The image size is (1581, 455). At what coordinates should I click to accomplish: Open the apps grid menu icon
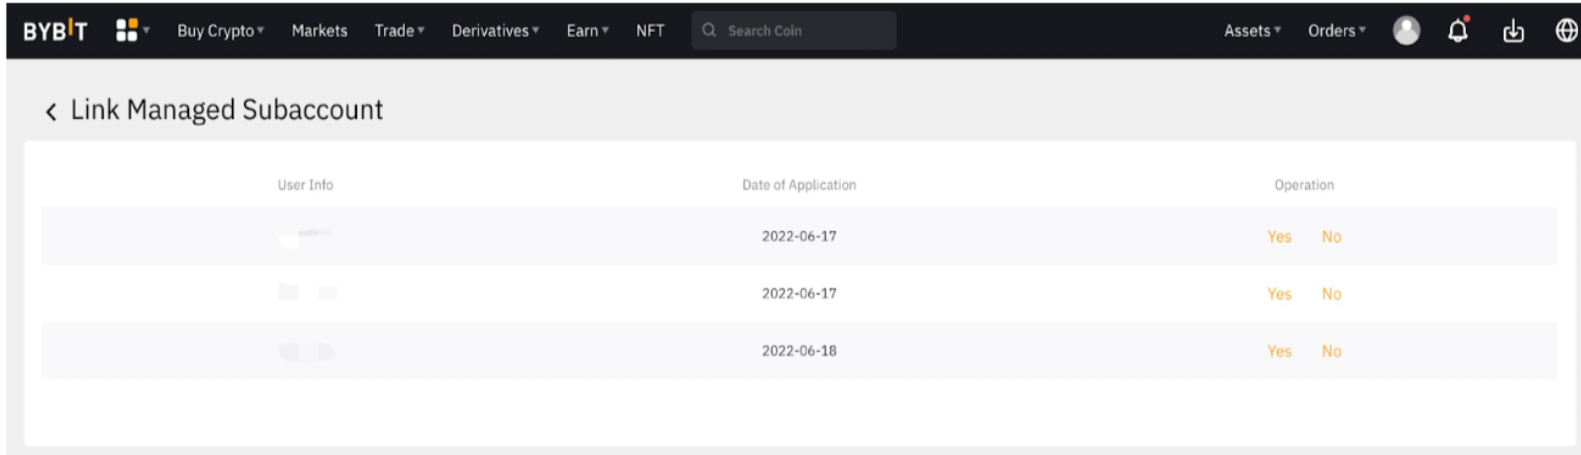click(127, 31)
